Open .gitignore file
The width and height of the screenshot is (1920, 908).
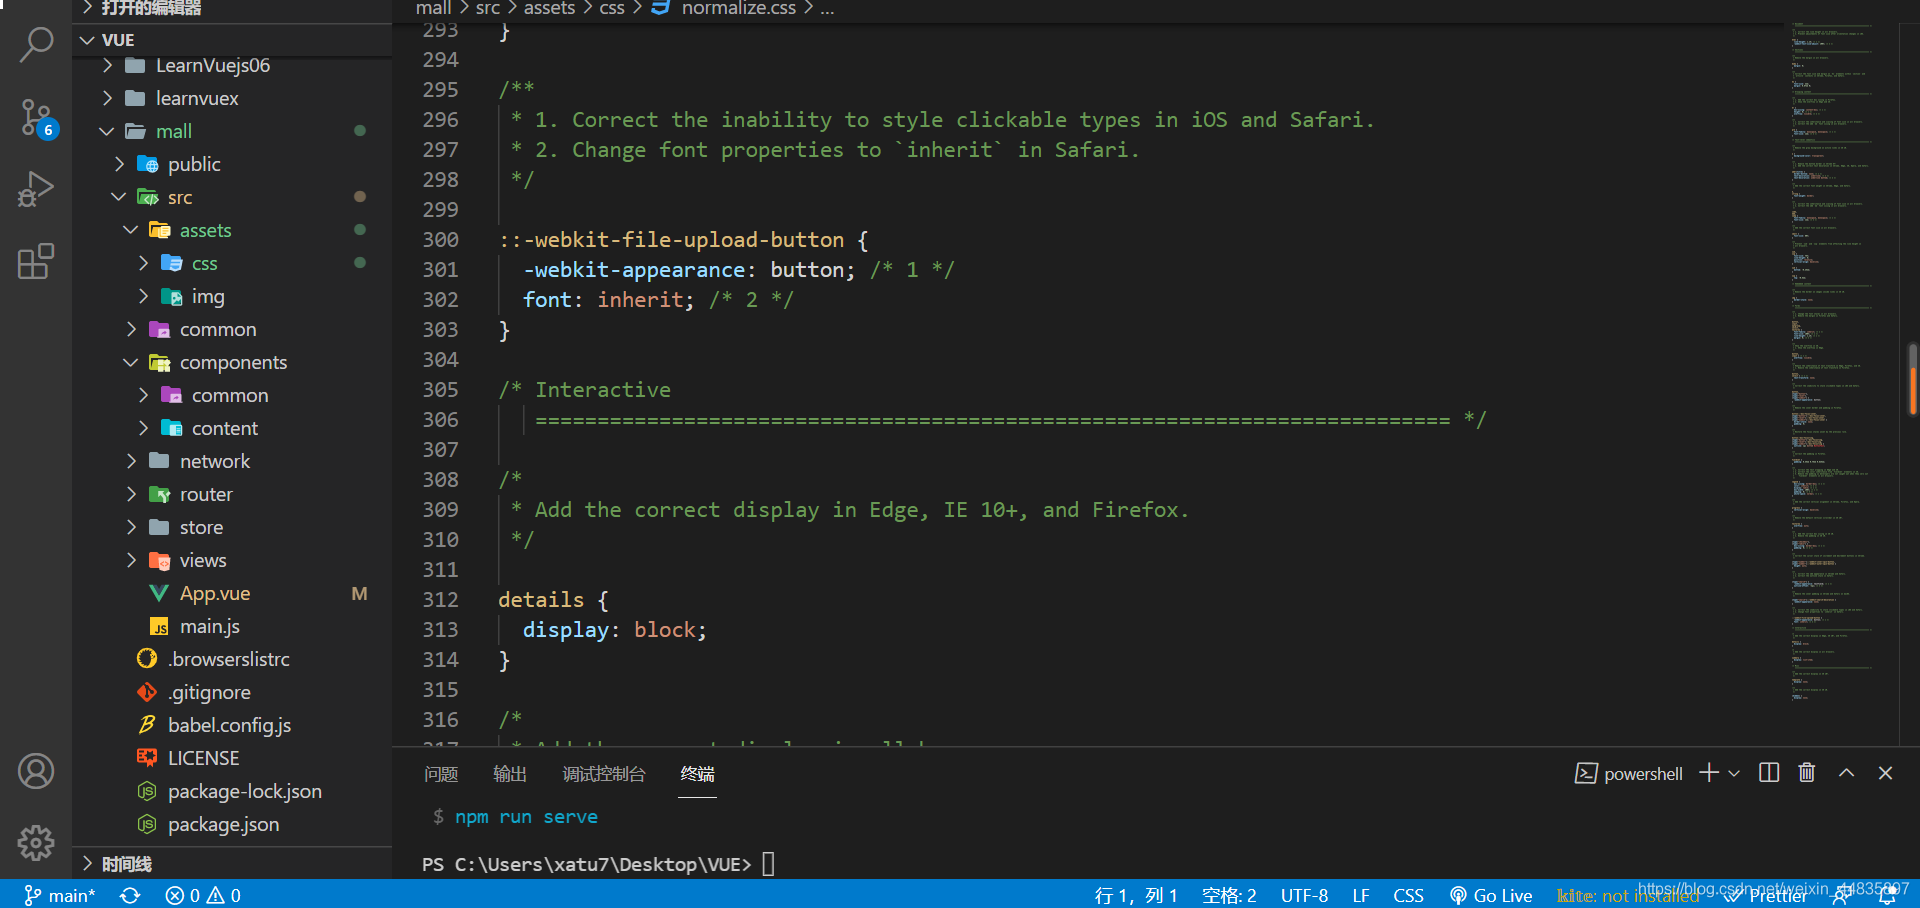tap(232, 692)
